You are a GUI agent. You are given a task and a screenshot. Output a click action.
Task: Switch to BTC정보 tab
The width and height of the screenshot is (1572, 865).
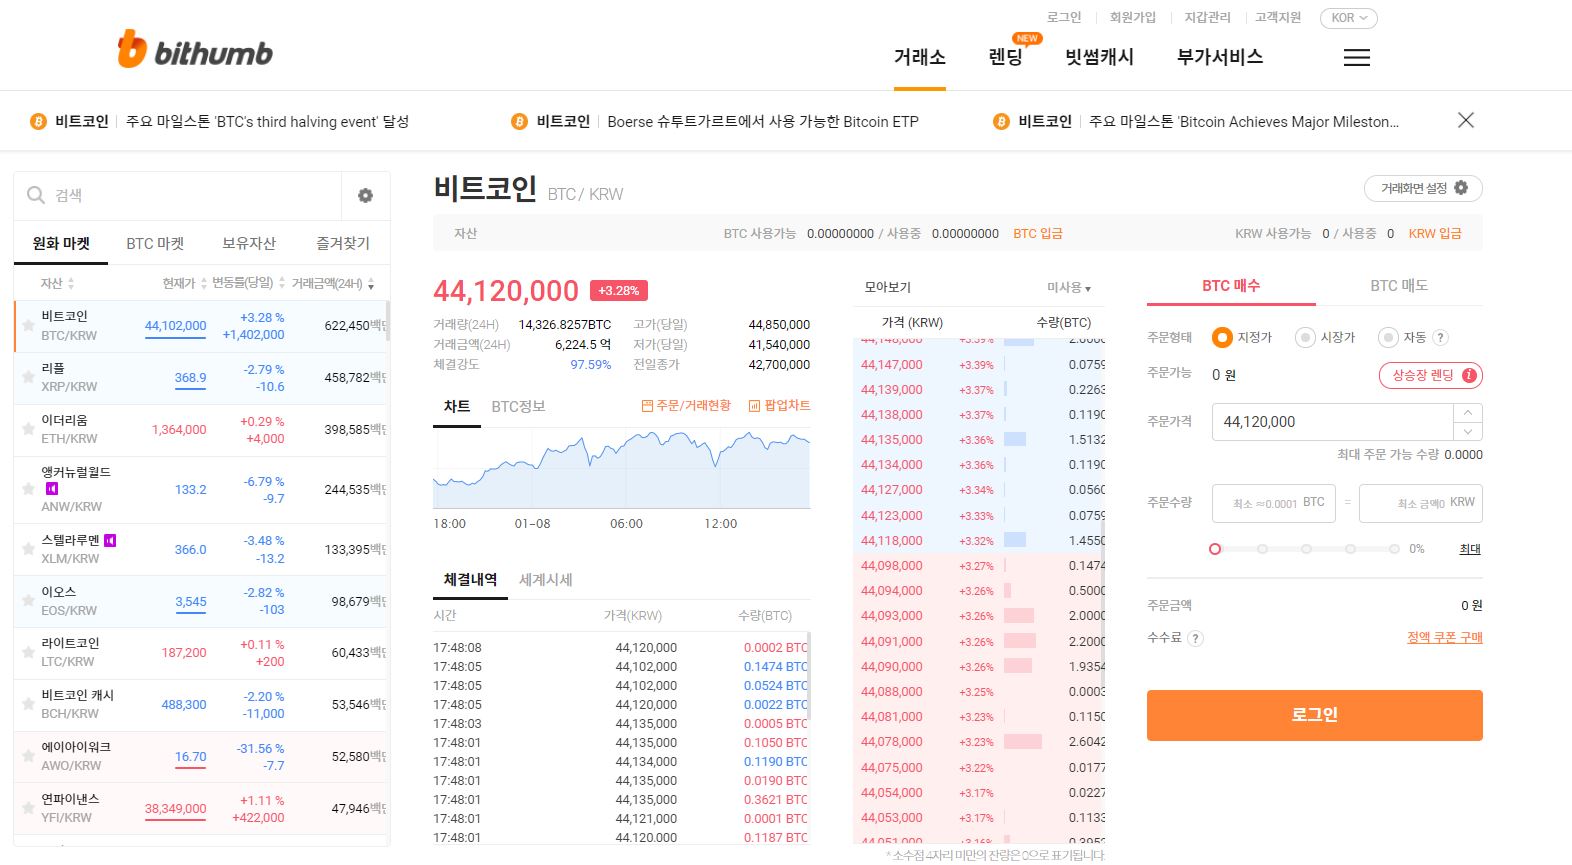(518, 406)
